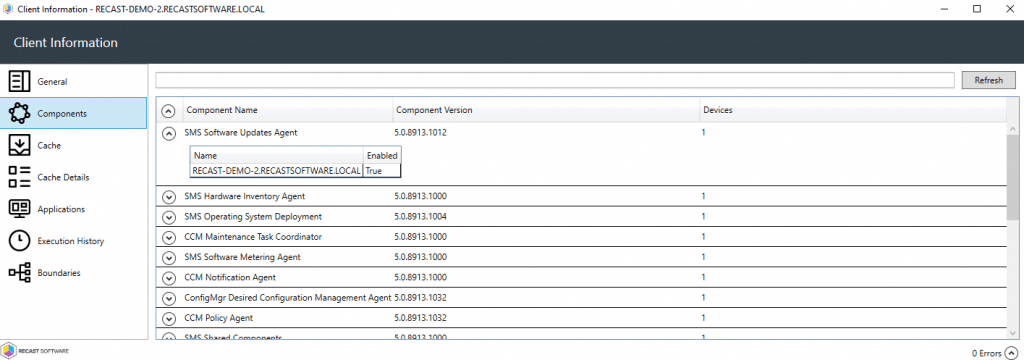This screenshot has width=1024, height=360.
Task: Click the search filter input field
Action: [x=555, y=80]
